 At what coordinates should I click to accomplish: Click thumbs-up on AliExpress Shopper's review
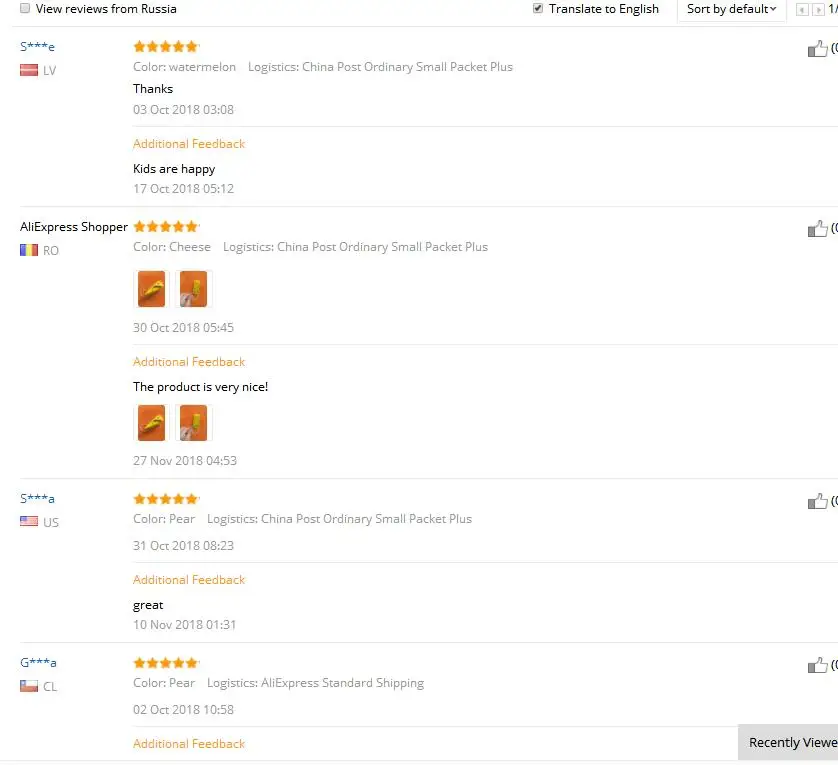817,229
